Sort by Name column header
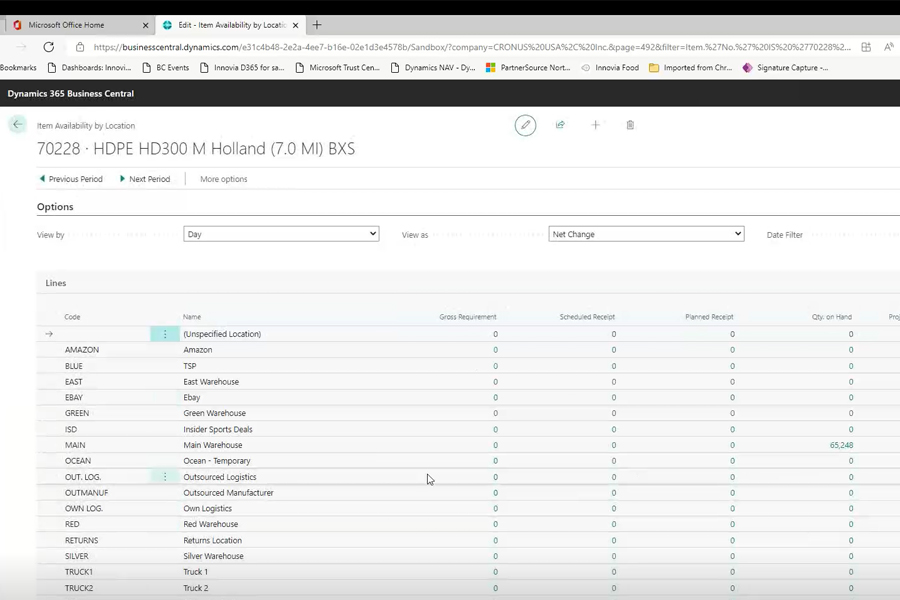 [192, 317]
